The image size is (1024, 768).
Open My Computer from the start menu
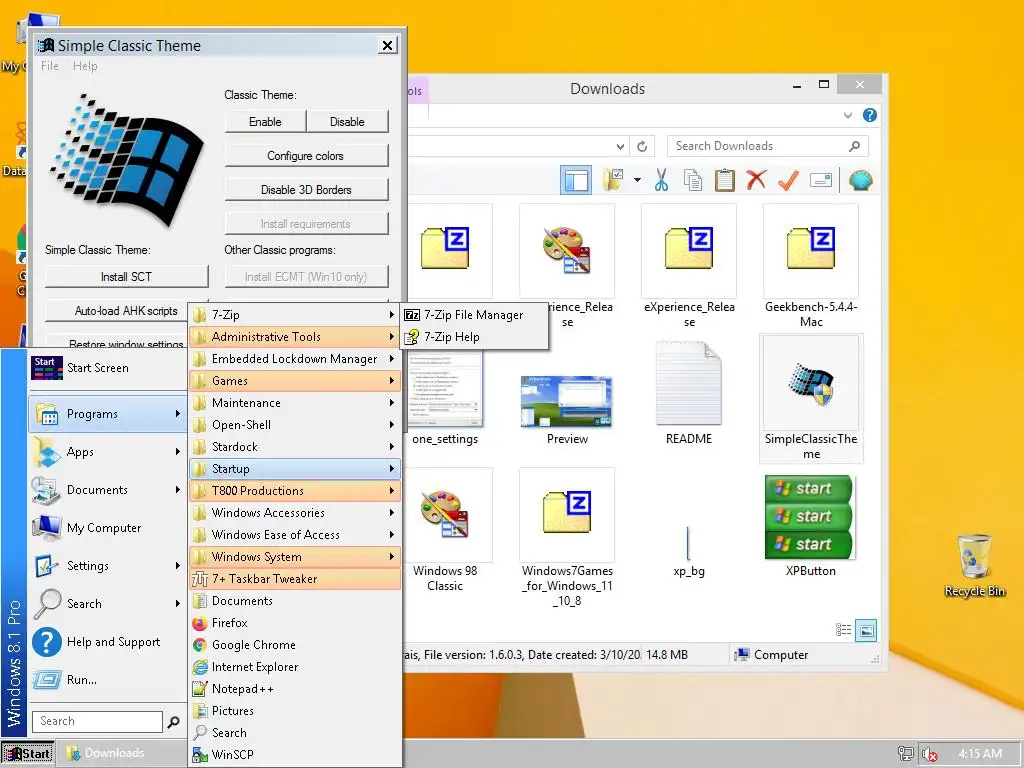[x=106, y=528]
